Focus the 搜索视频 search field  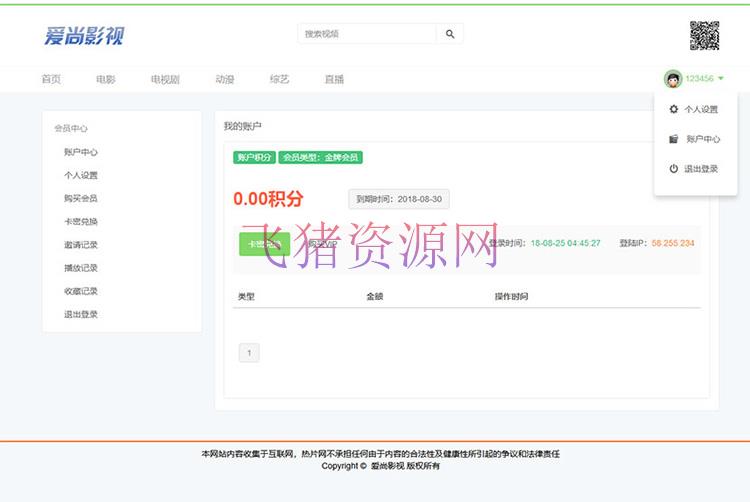[x=367, y=34]
